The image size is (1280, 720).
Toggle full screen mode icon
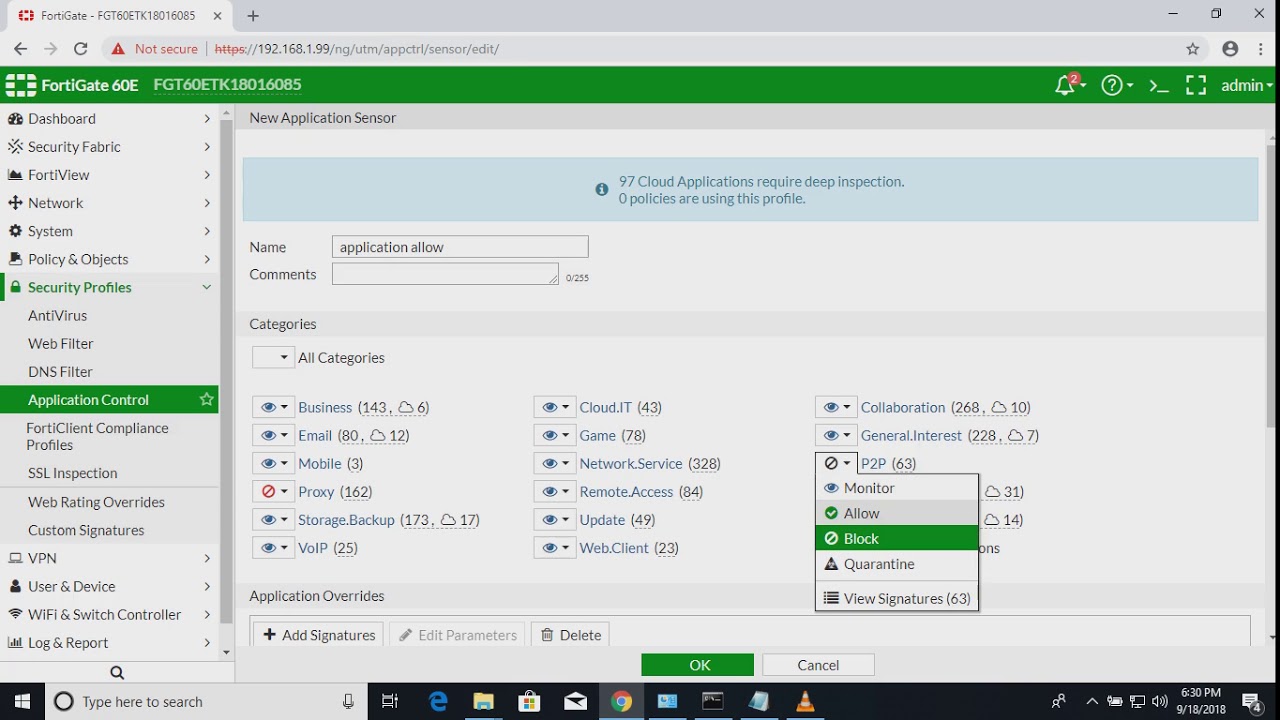(1196, 85)
